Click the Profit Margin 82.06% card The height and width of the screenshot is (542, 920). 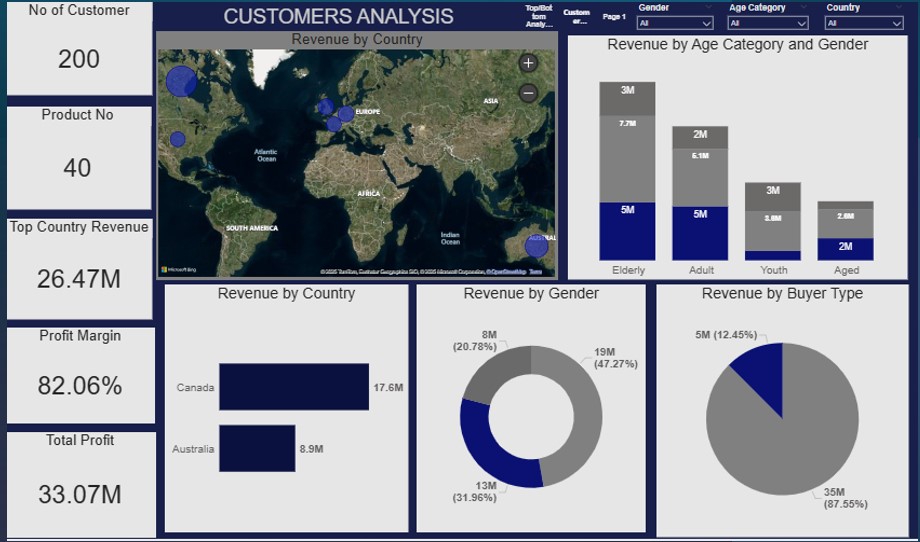[80, 375]
